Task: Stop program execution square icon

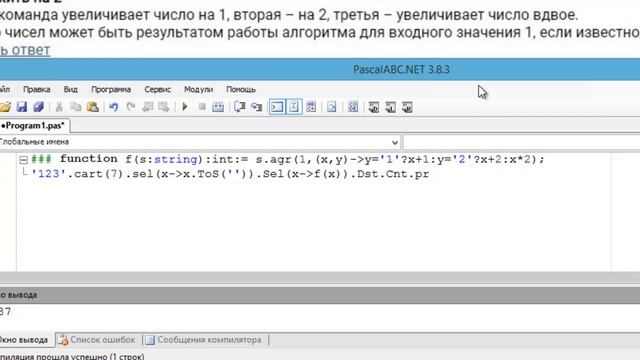Action: [x=202, y=107]
